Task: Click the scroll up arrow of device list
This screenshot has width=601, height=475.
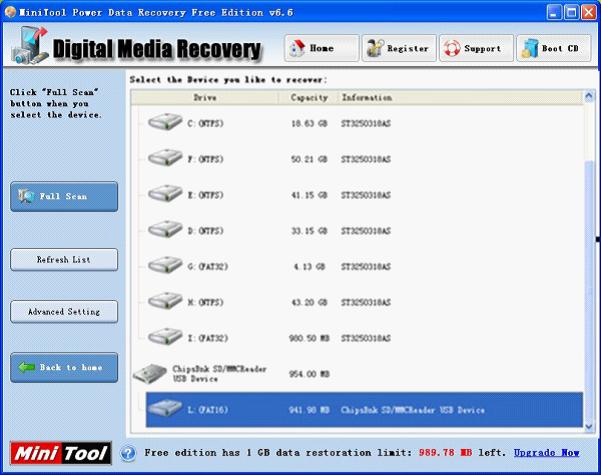Action: [589, 95]
